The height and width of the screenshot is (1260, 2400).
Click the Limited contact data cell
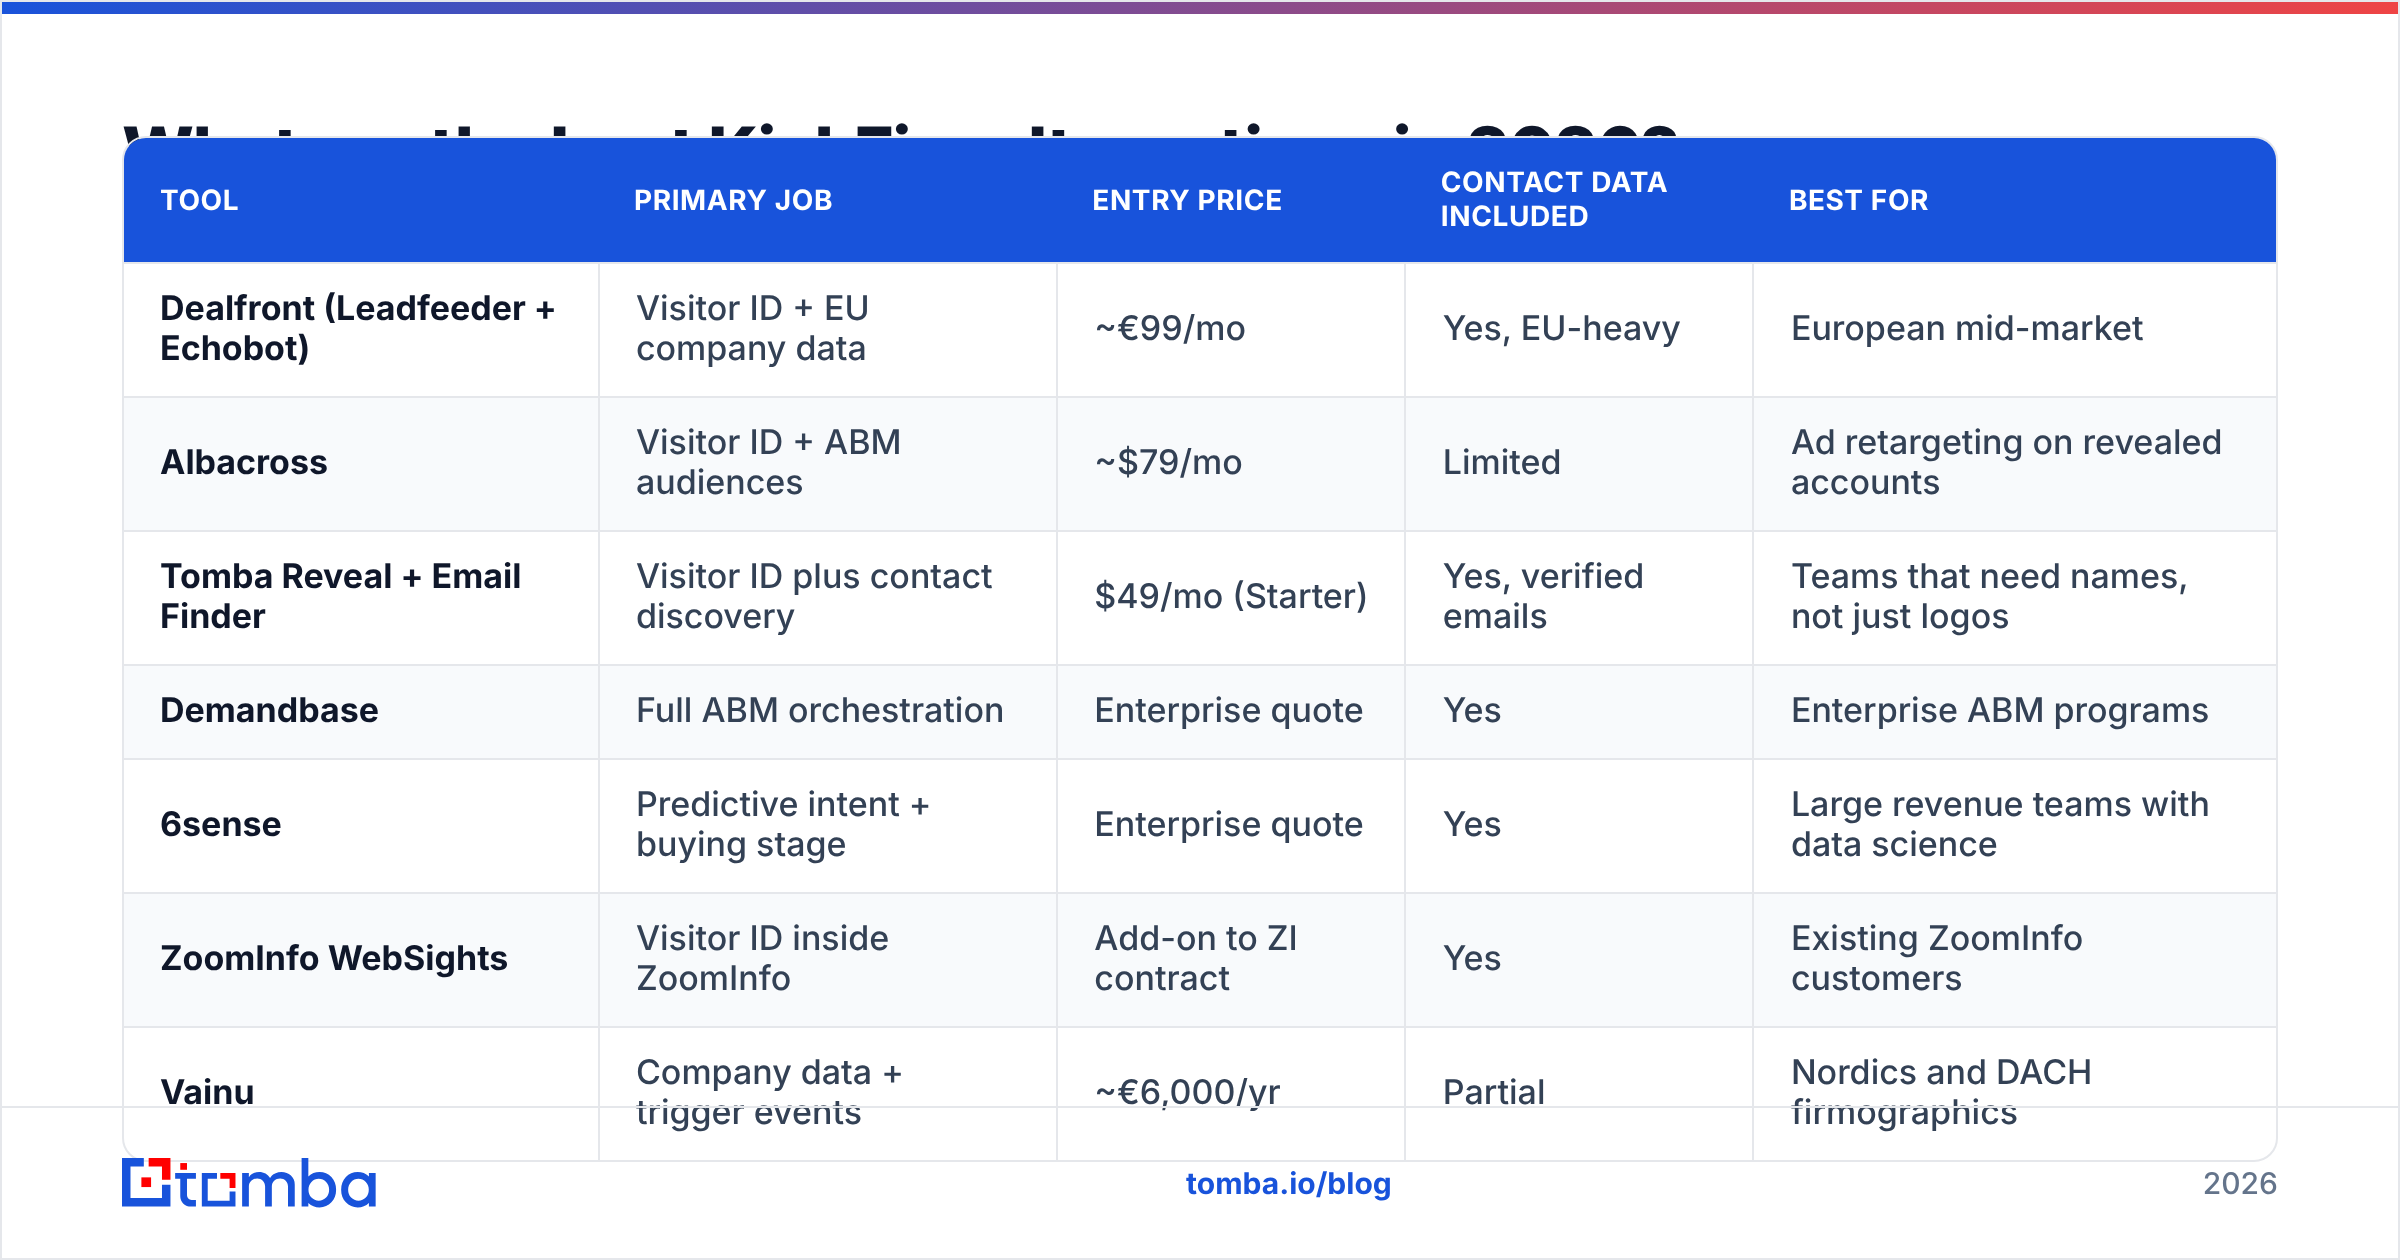[1579, 463]
